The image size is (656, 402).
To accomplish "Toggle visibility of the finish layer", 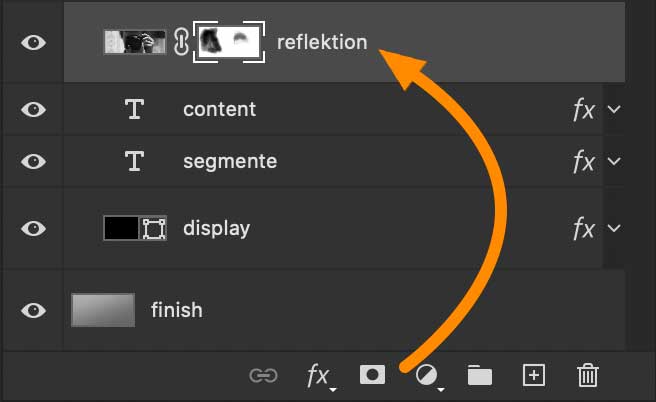I will pyautogui.click(x=33, y=310).
